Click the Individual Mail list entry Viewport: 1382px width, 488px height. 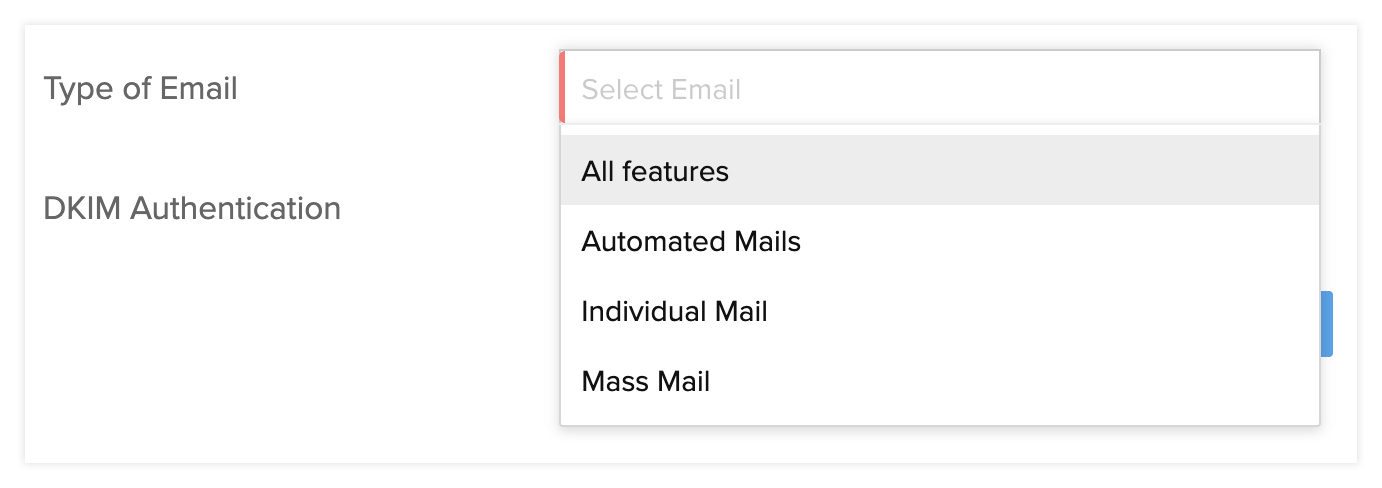[674, 311]
